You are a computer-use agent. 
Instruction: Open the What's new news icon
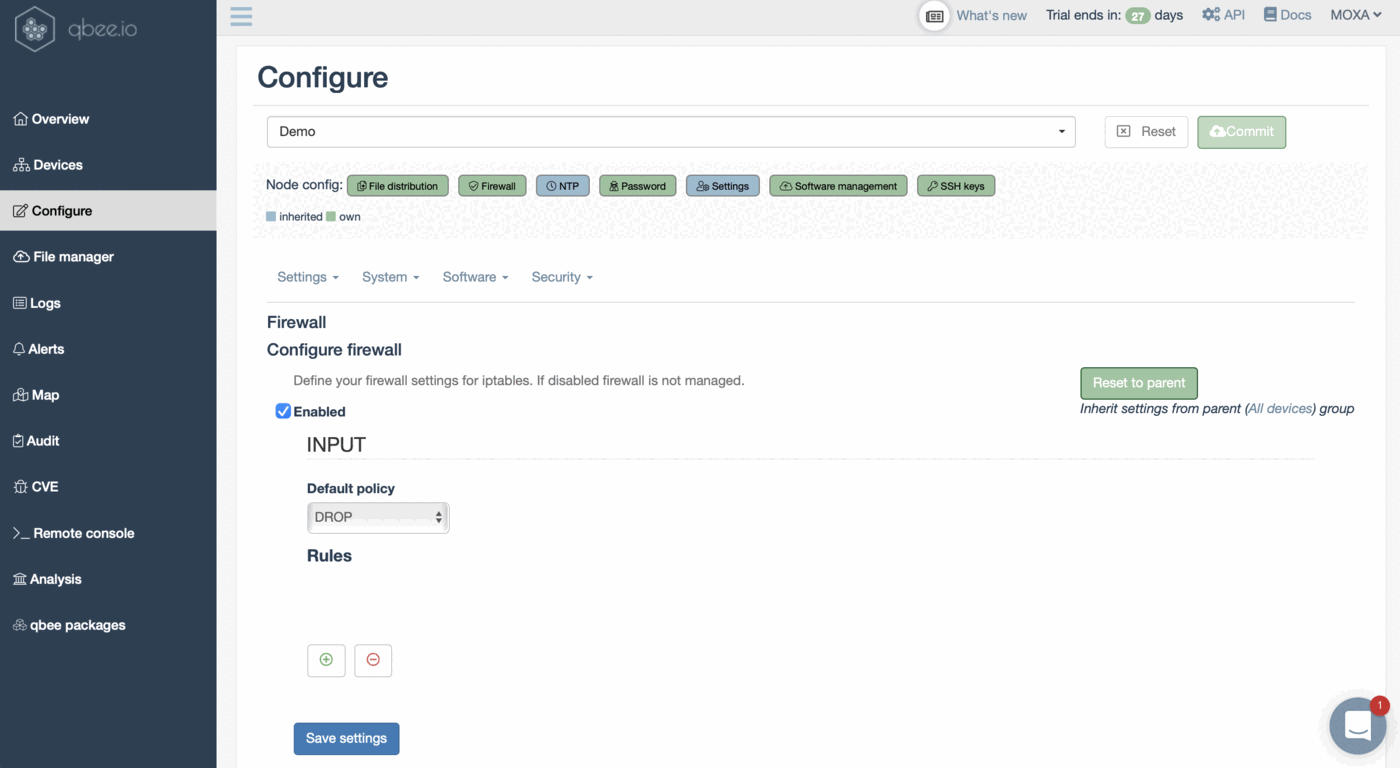tap(934, 16)
